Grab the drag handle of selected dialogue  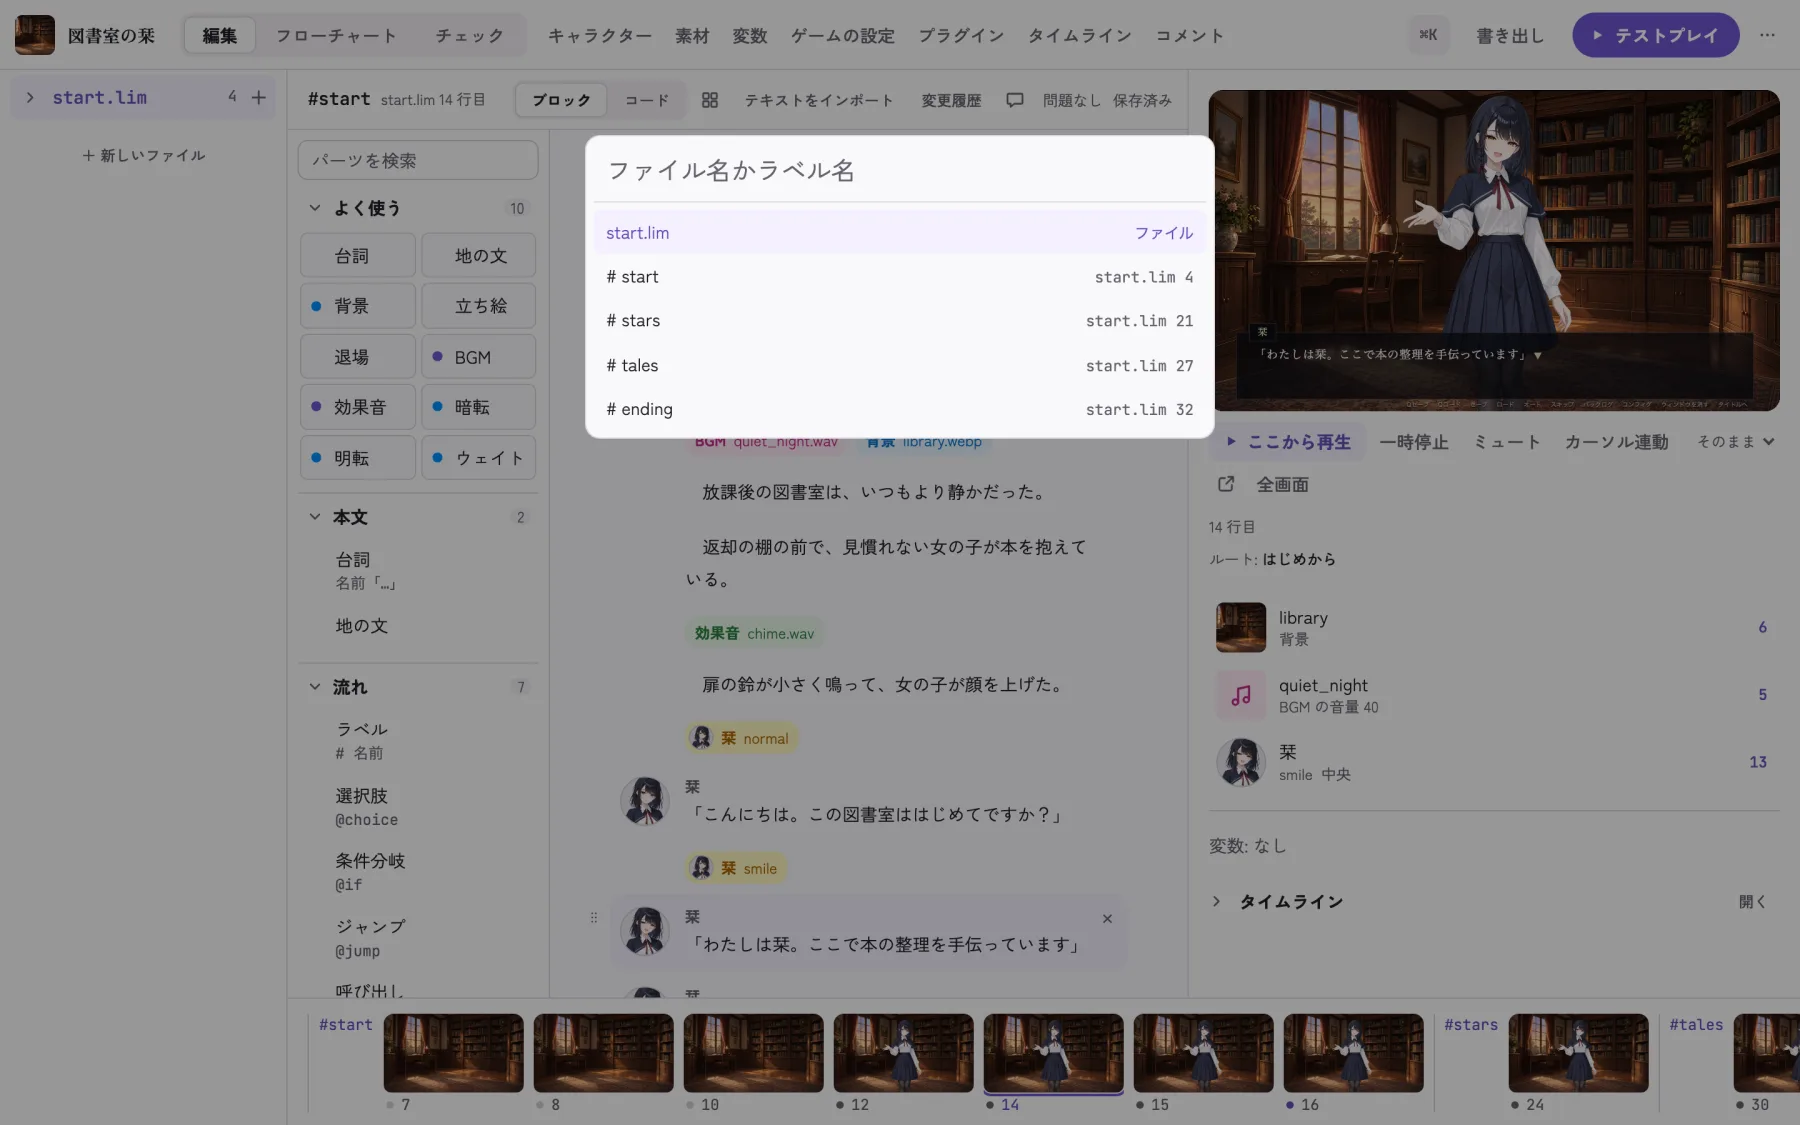594,918
